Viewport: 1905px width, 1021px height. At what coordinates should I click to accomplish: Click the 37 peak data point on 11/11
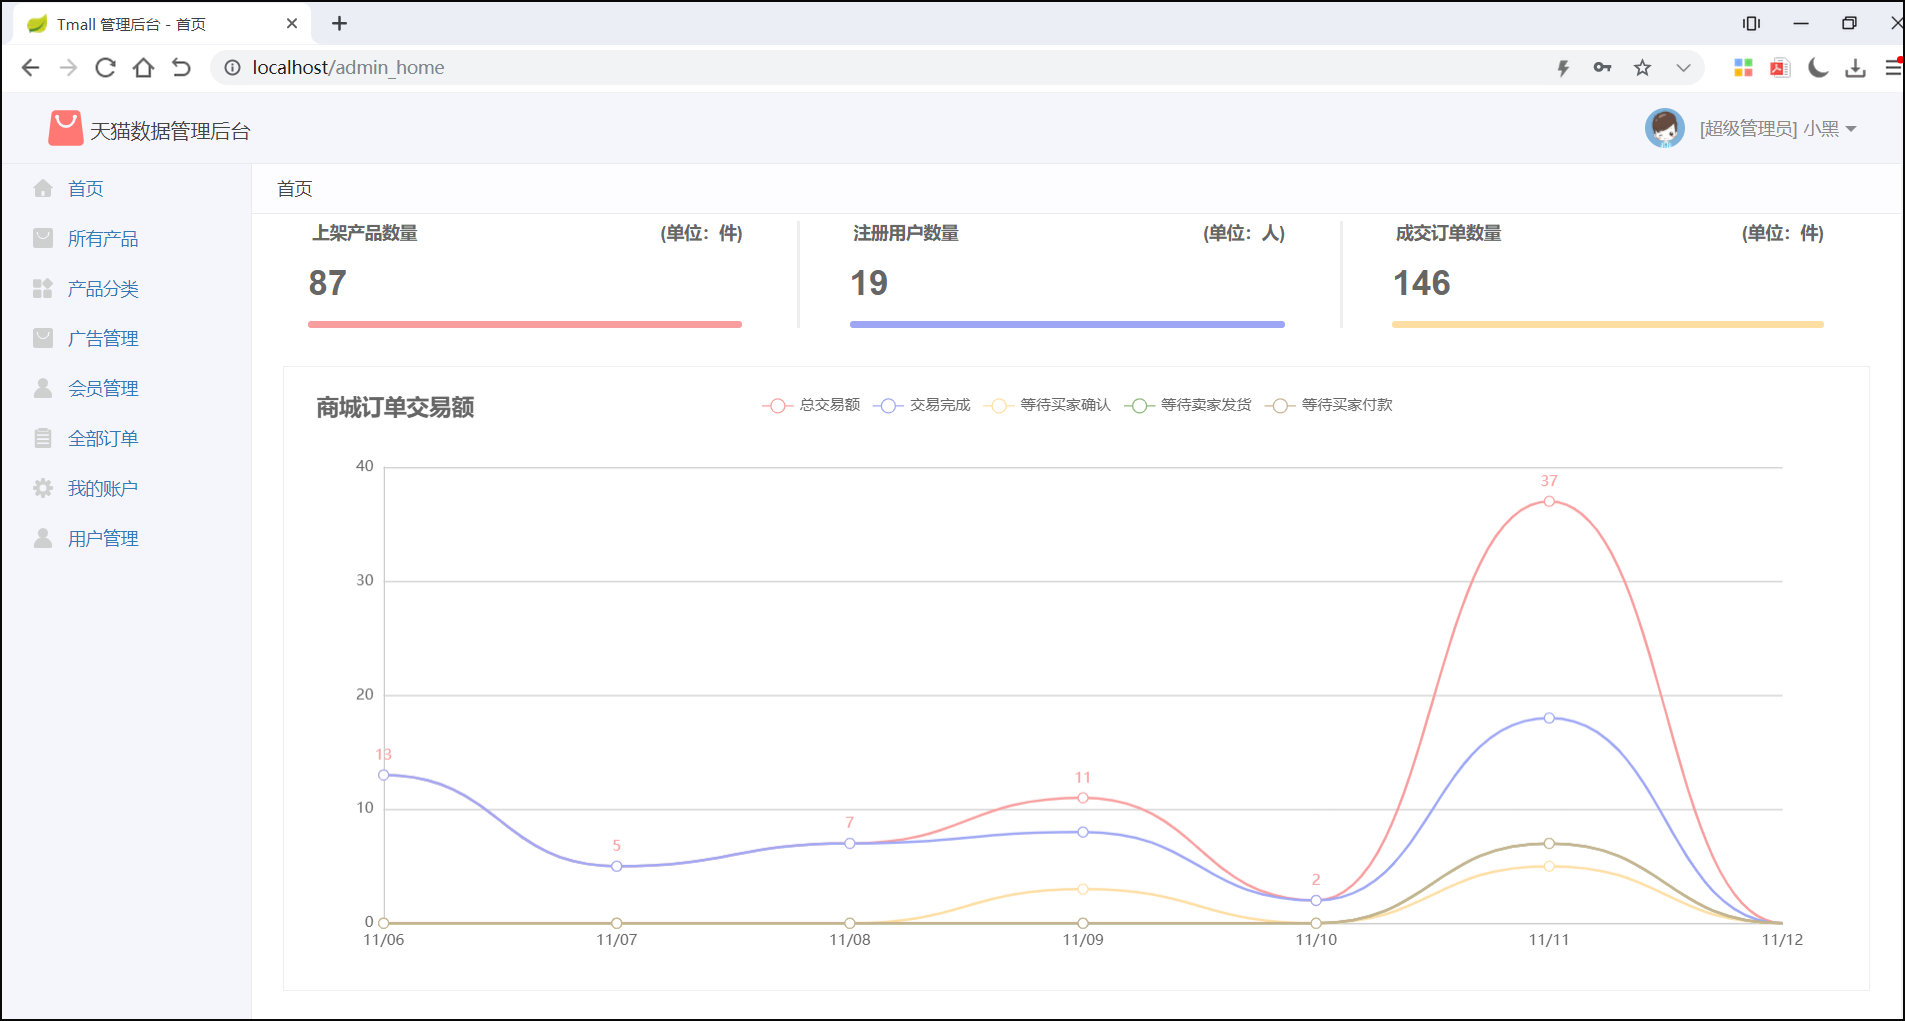(1549, 501)
